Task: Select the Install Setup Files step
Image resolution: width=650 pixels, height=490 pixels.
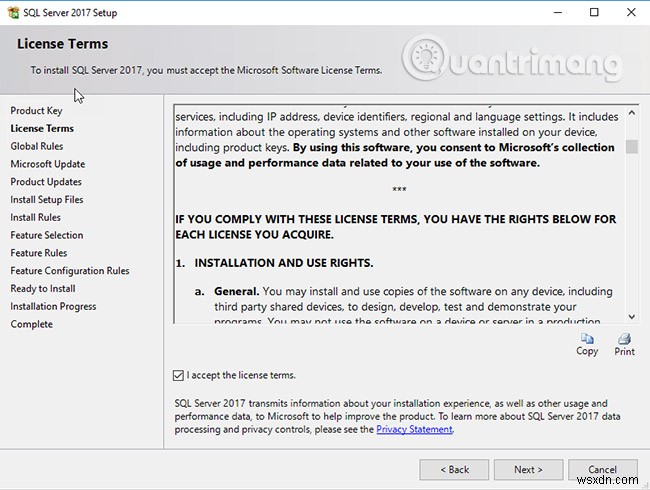Action: click(47, 200)
